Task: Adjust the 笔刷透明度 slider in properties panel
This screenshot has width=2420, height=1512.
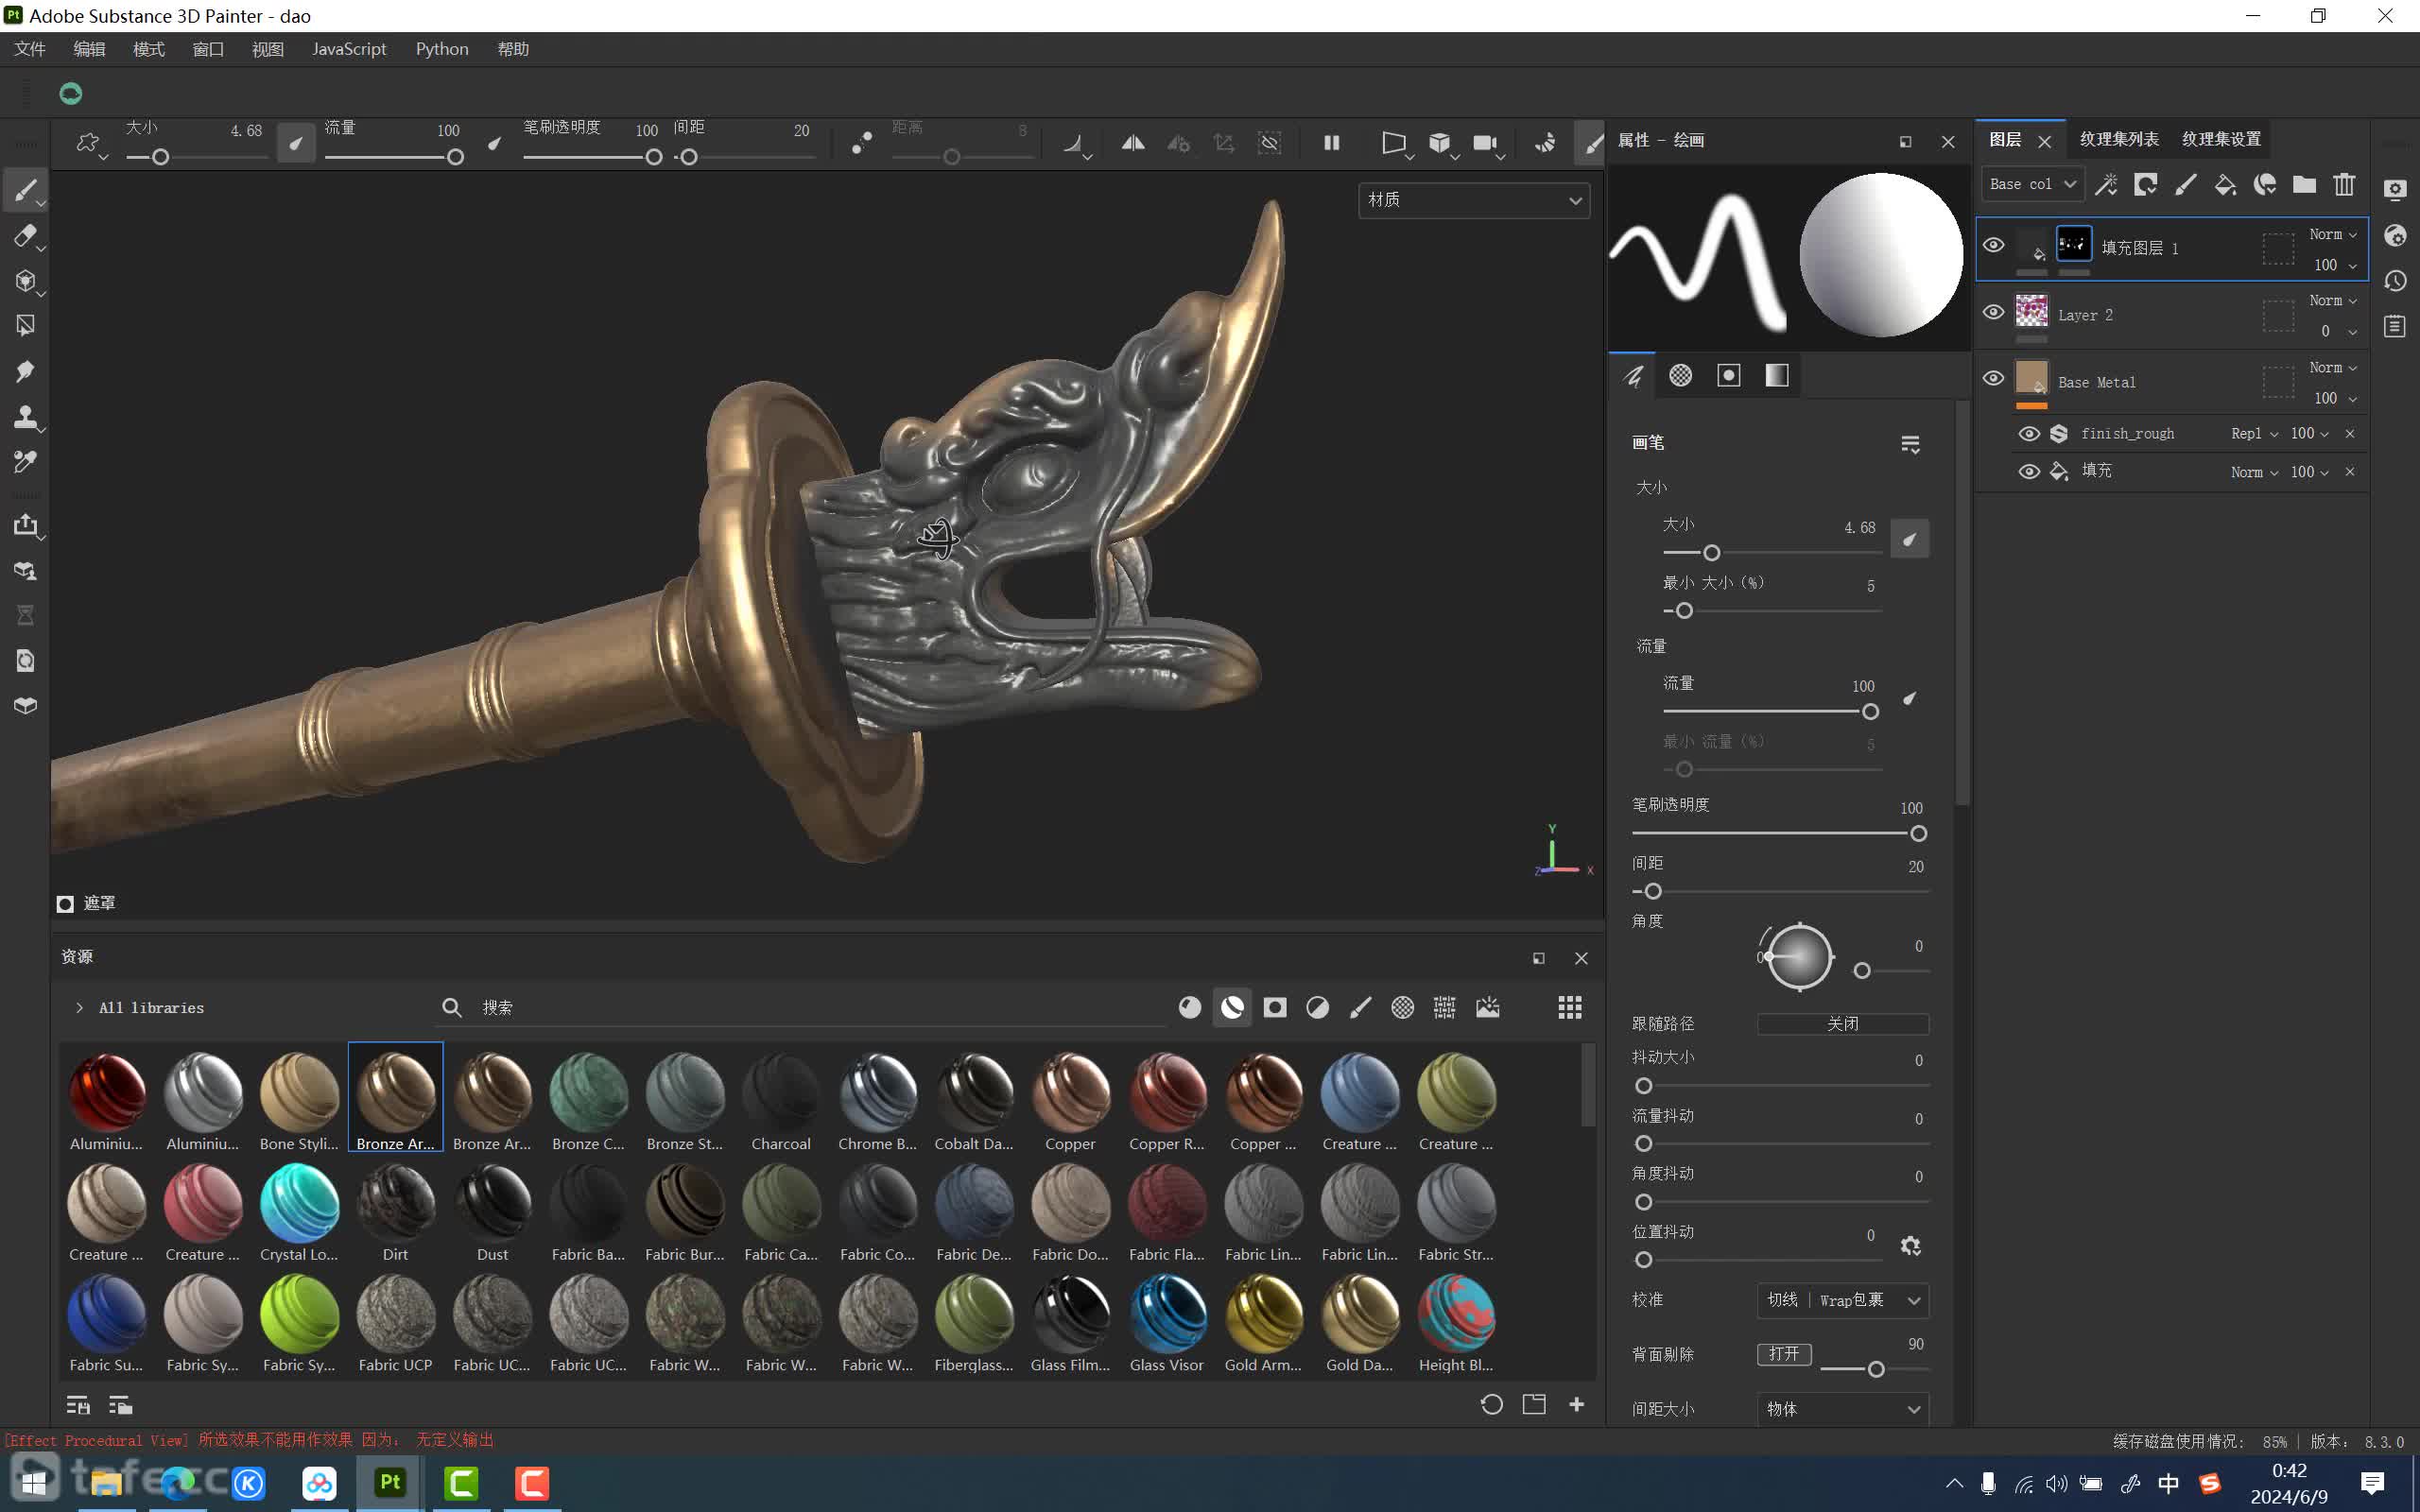Action: pos(1780,834)
